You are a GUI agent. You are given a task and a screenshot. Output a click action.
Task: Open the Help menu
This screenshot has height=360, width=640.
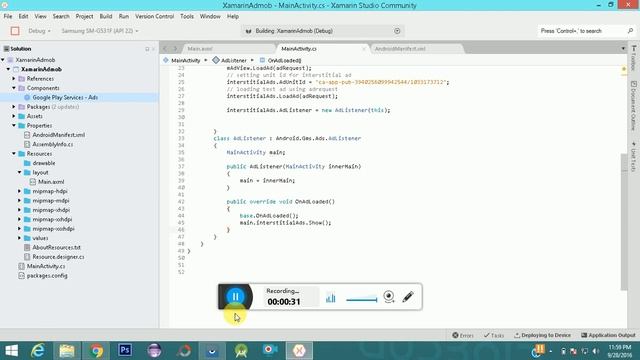233,16
